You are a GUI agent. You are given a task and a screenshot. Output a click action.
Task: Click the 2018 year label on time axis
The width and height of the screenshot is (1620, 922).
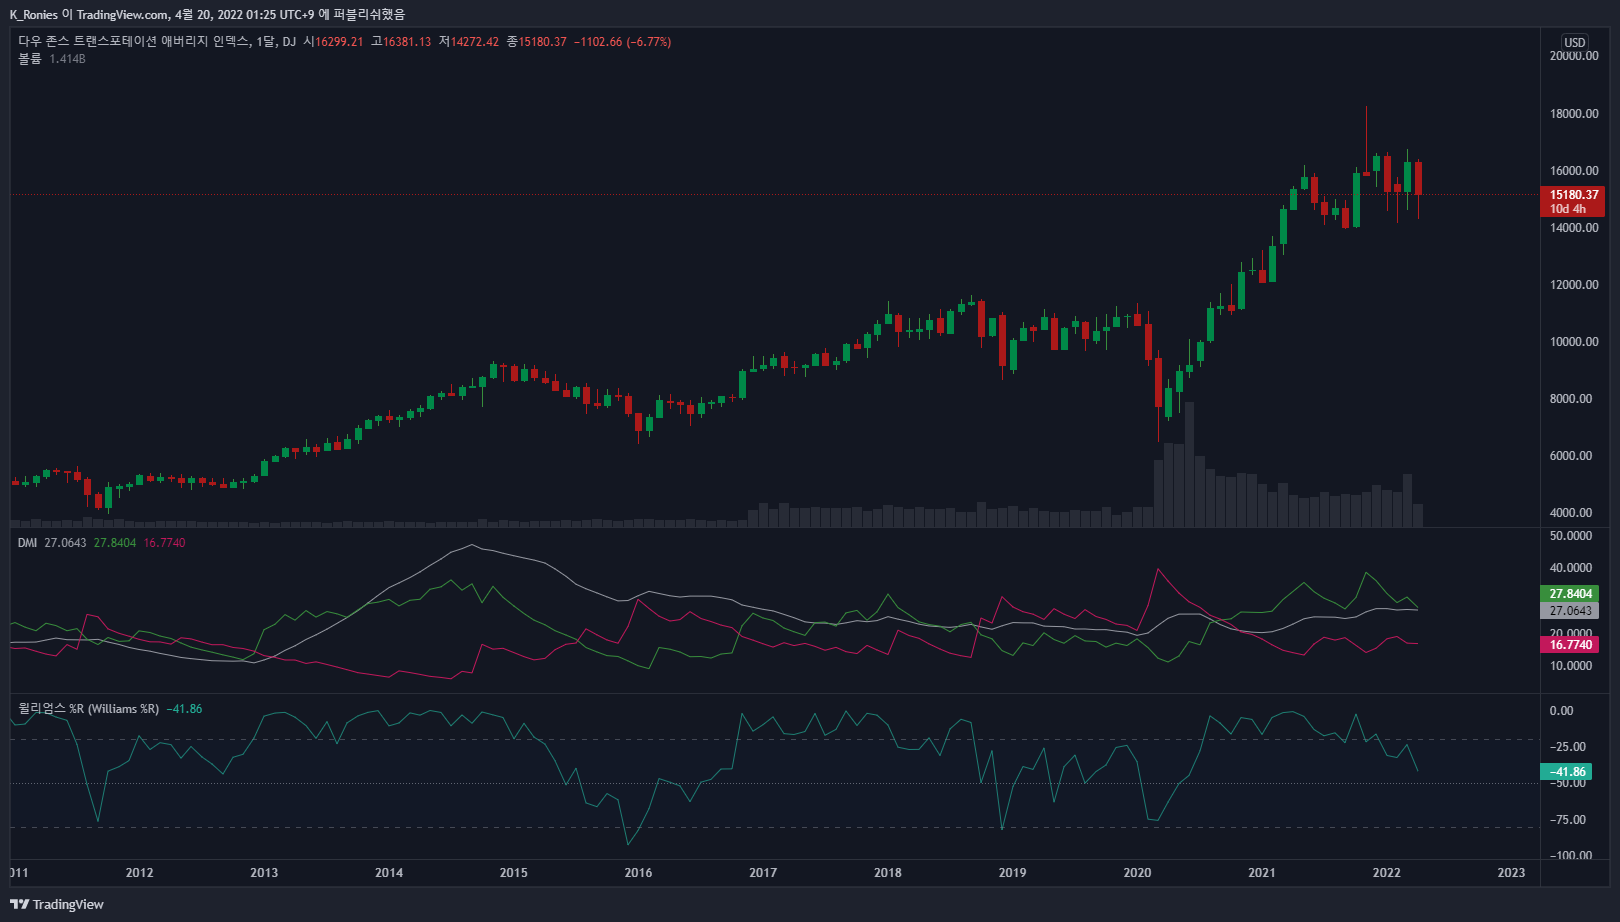click(x=887, y=873)
